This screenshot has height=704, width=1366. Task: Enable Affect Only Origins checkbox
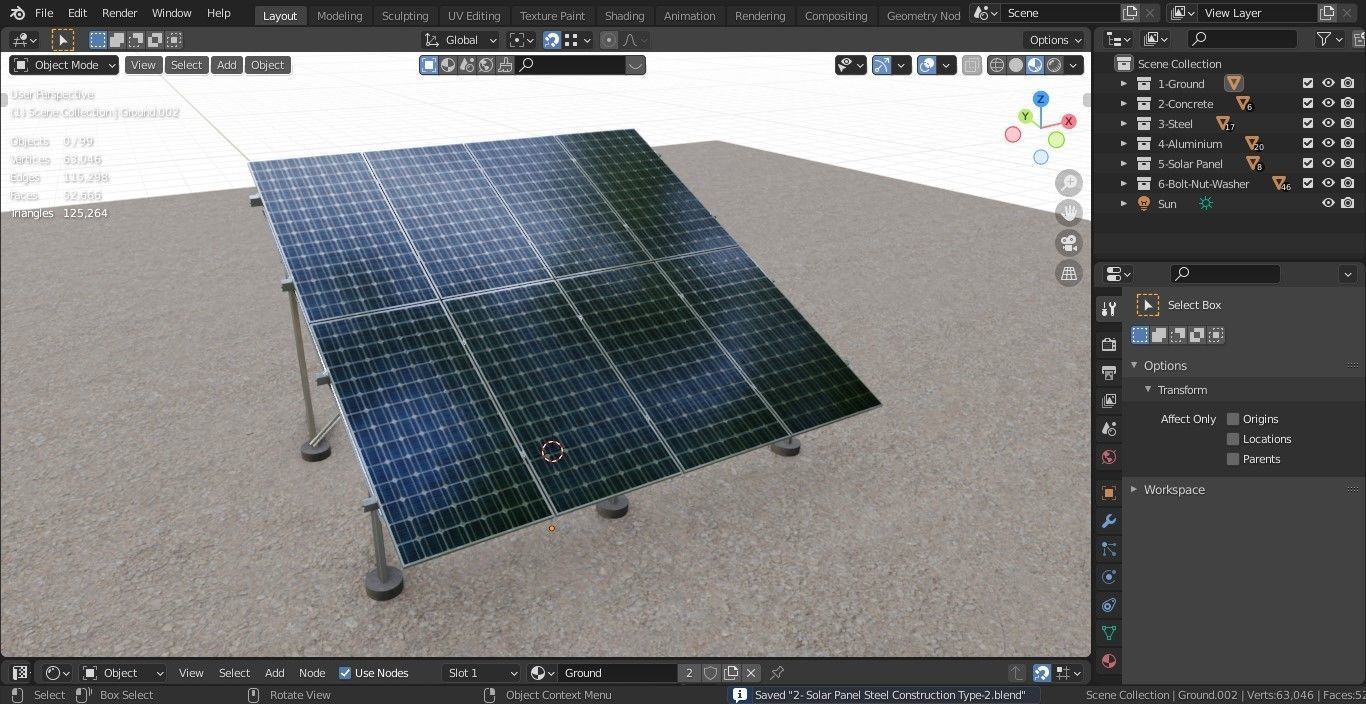pos(1233,419)
